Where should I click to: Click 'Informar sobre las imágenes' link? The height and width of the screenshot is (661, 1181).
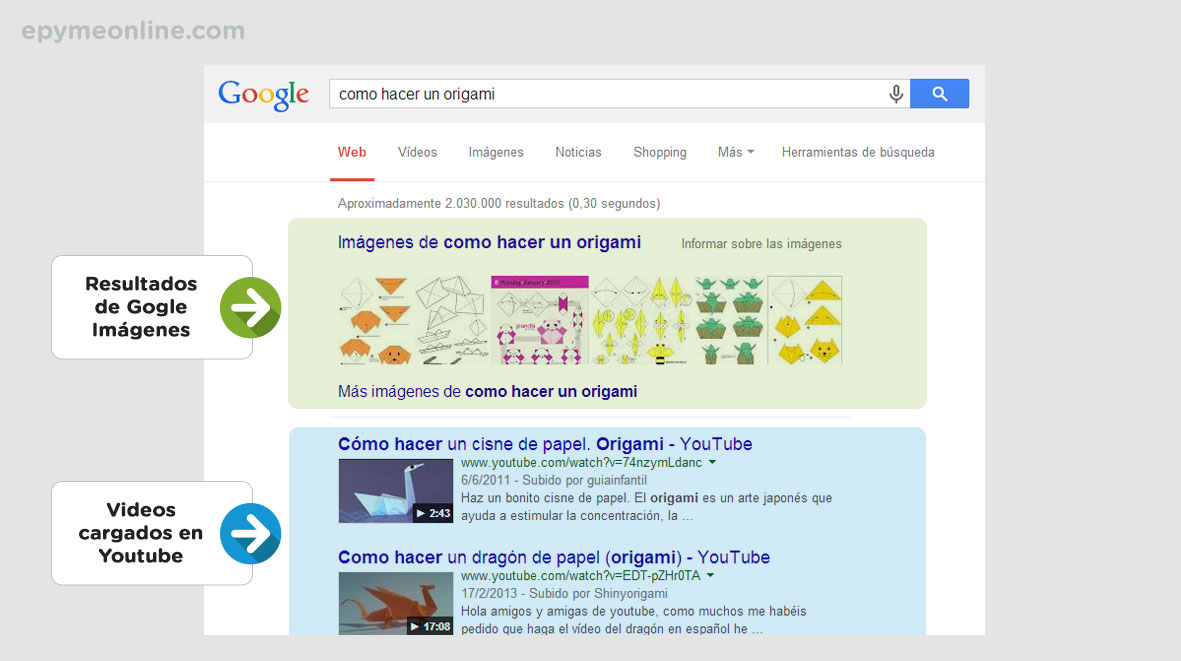(x=761, y=244)
